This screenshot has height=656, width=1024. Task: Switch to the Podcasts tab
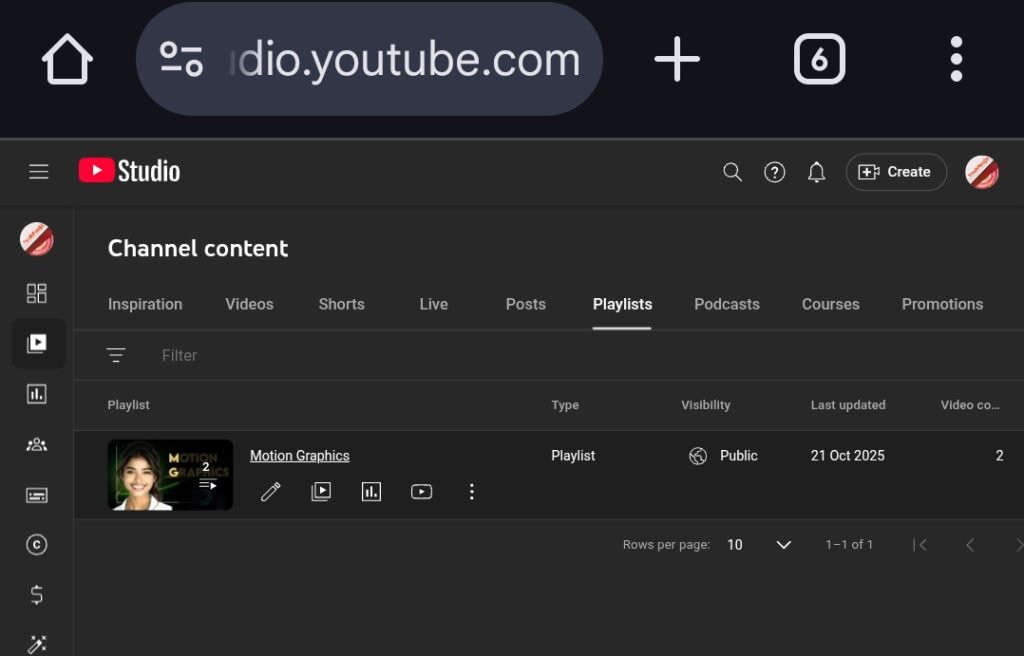tap(727, 304)
